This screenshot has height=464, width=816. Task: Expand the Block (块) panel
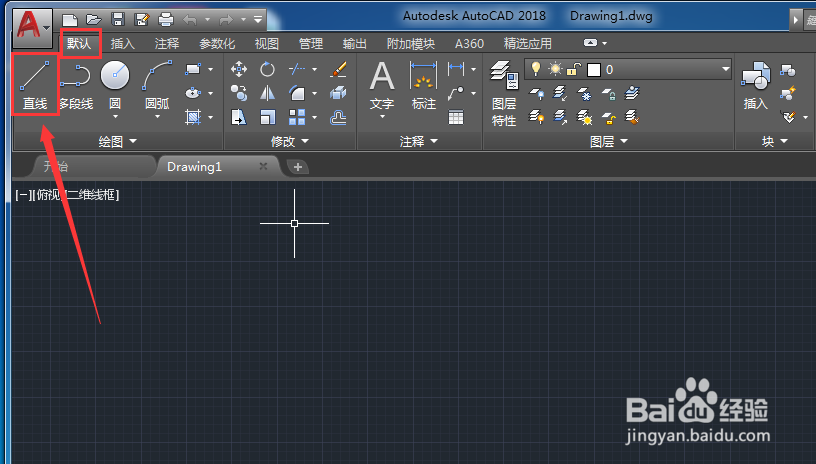click(775, 141)
